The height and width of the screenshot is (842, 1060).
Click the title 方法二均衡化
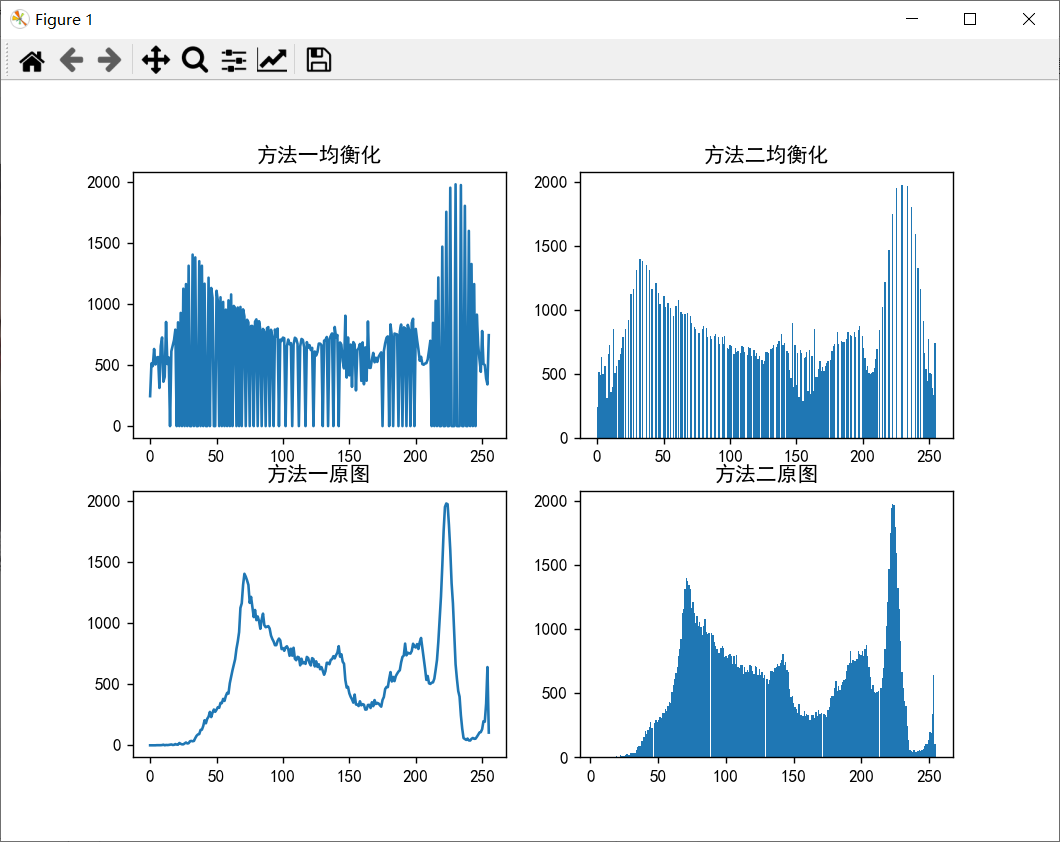[766, 155]
